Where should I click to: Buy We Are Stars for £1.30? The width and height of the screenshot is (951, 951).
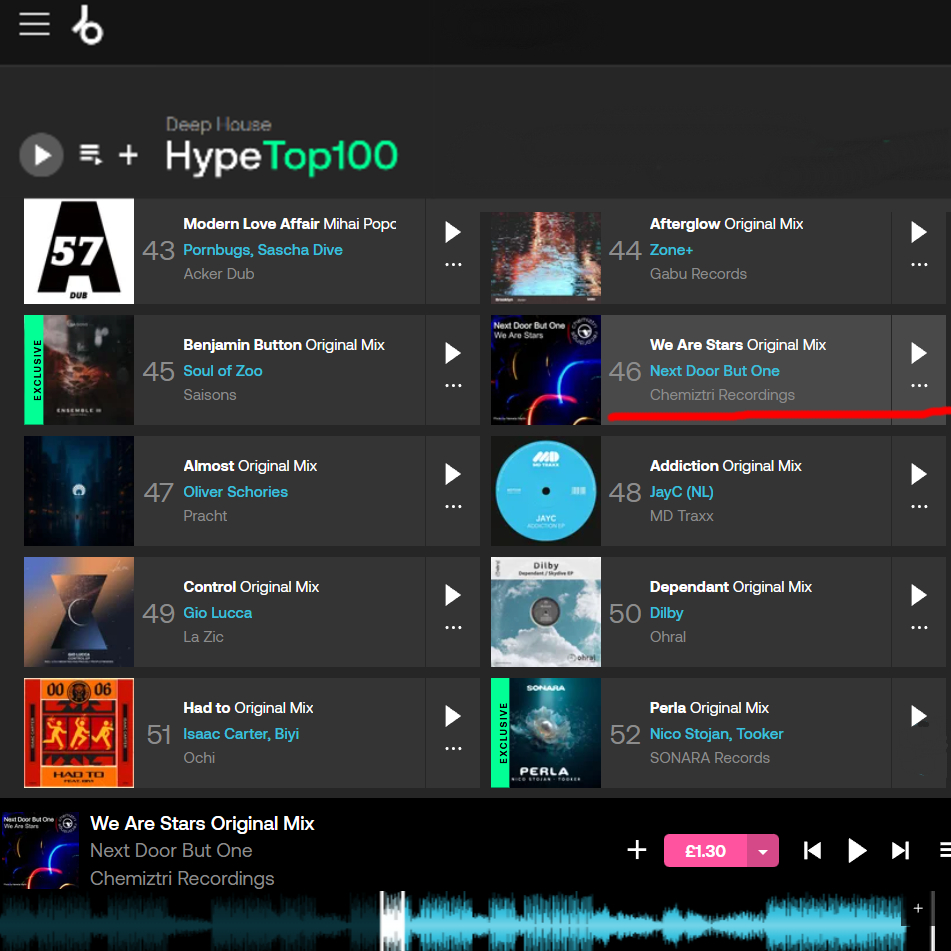point(705,850)
